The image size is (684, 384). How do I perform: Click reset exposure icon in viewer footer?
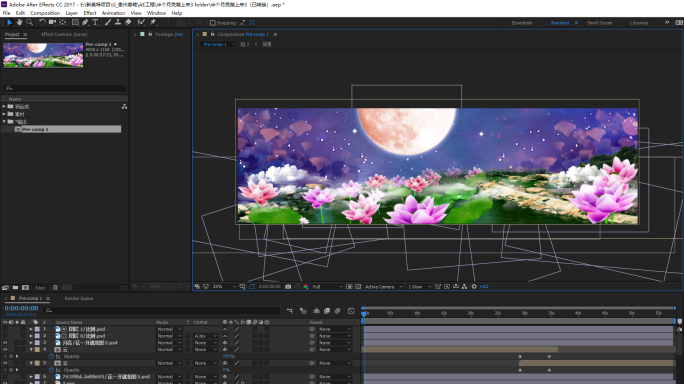(474, 287)
